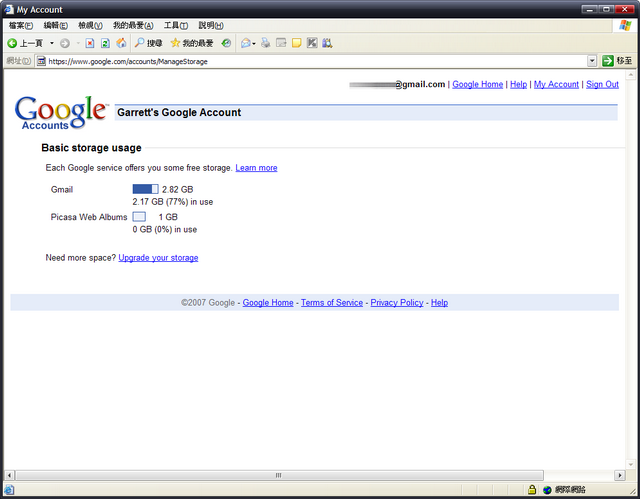The image size is (640, 499).
Task: Open Upgrade your storage link
Action: 158,258
